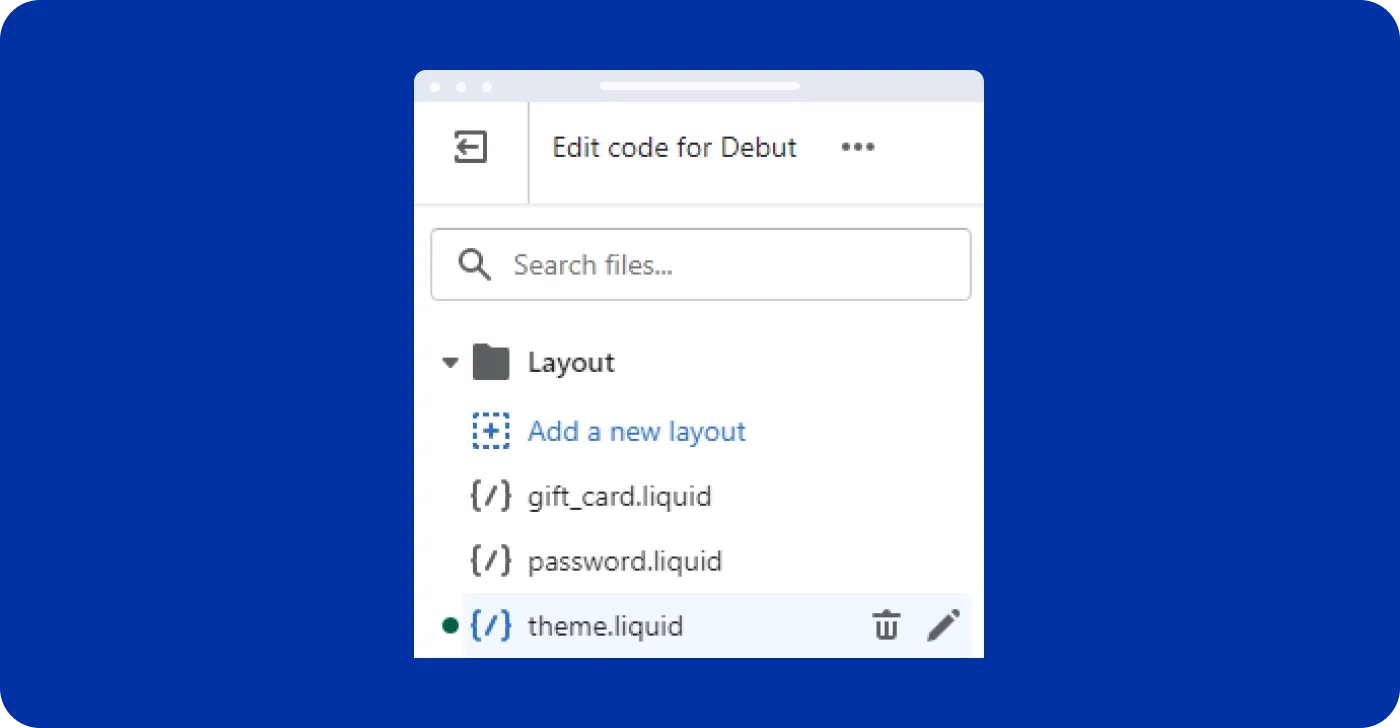Screen dimensions: 1400x728
Task: Click the blue theme.liquid file icon
Action: 491,626
